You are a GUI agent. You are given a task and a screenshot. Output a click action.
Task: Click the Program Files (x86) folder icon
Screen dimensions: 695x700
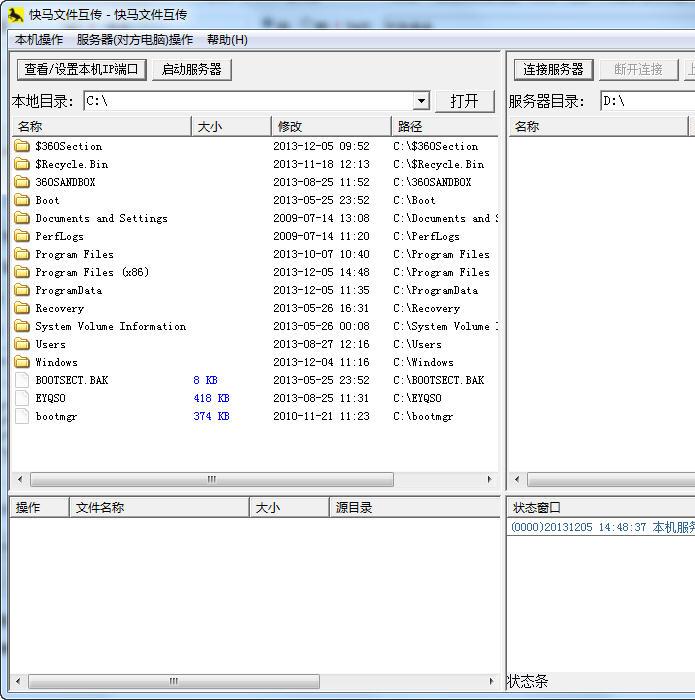tap(22, 272)
